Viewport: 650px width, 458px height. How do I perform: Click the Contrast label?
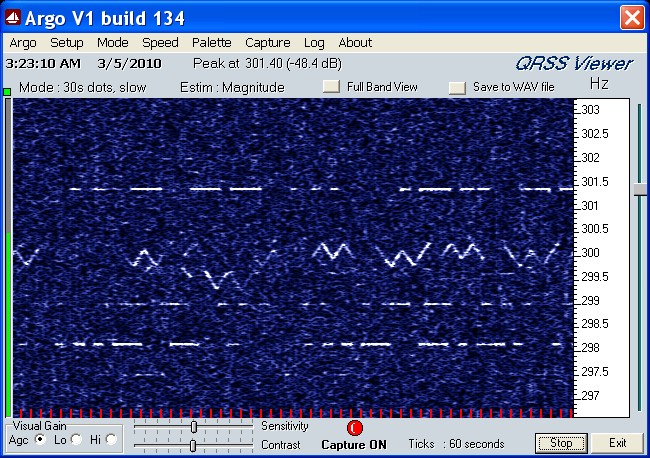281,445
